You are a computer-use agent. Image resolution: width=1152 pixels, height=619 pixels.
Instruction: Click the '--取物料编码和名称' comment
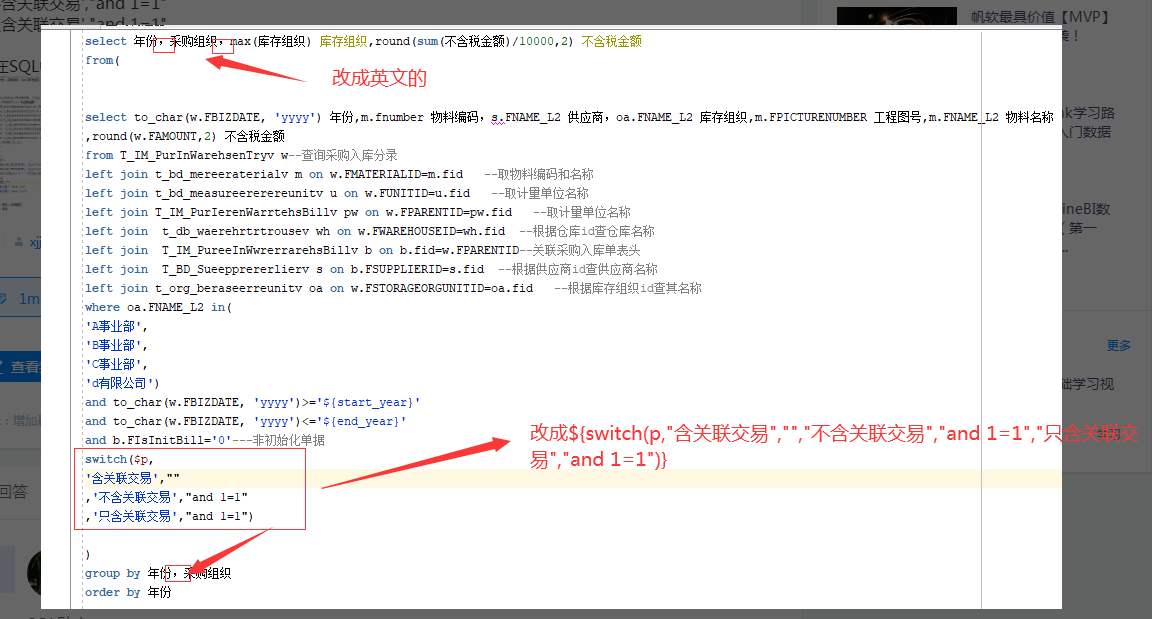pyautogui.click(x=539, y=174)
